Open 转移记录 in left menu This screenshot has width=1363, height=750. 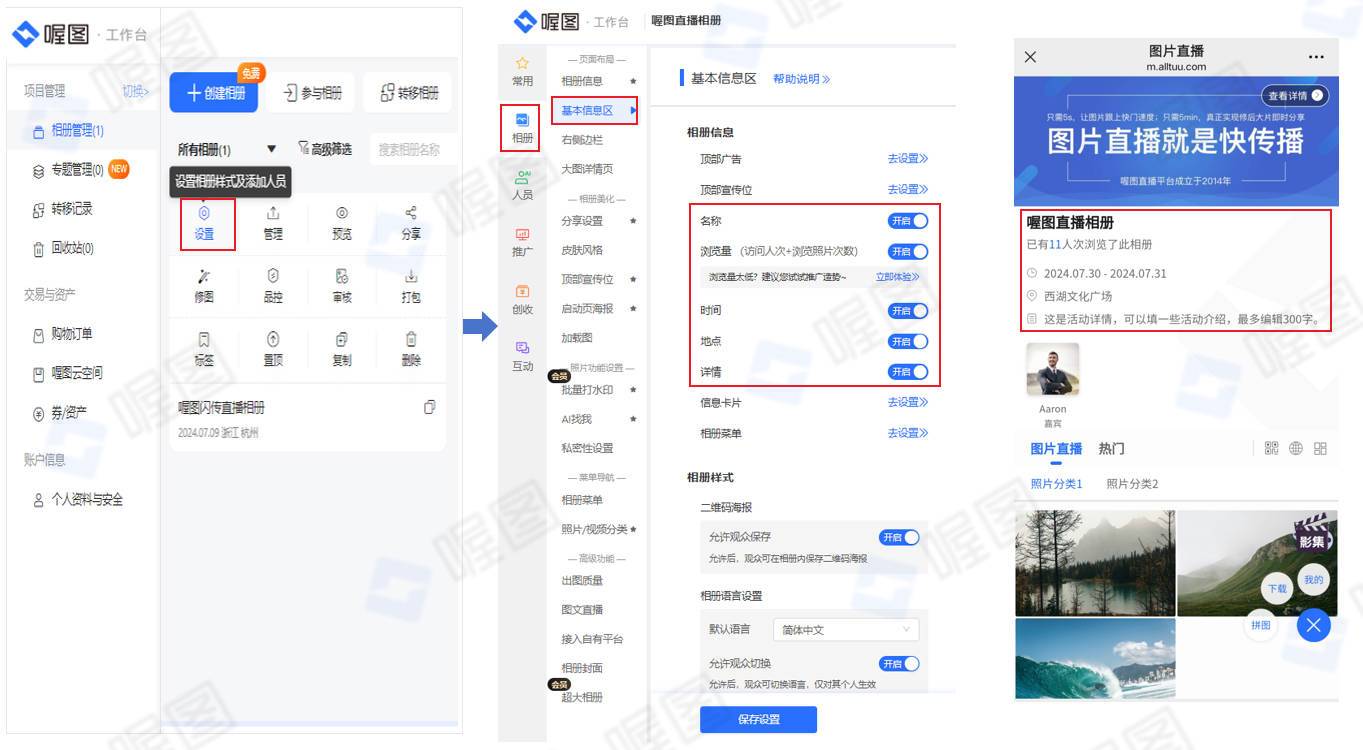[71, 209]
